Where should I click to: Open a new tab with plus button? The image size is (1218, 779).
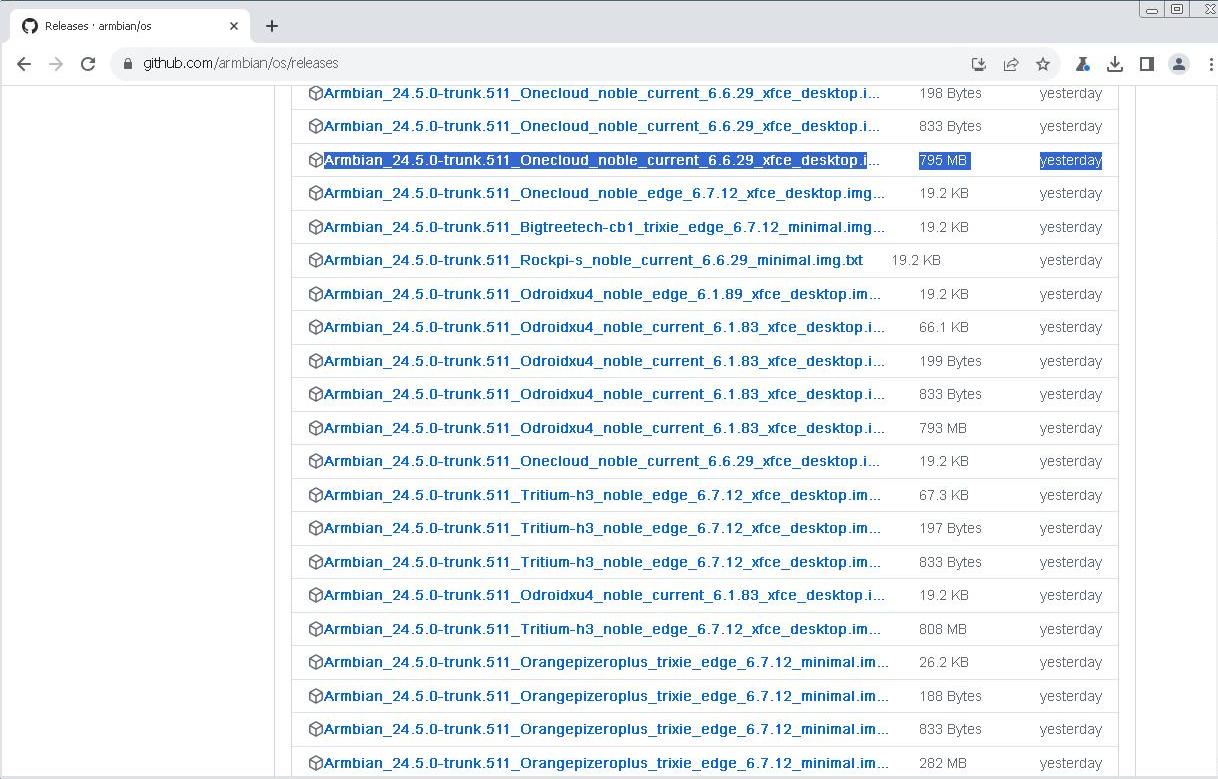pos(272,26)
